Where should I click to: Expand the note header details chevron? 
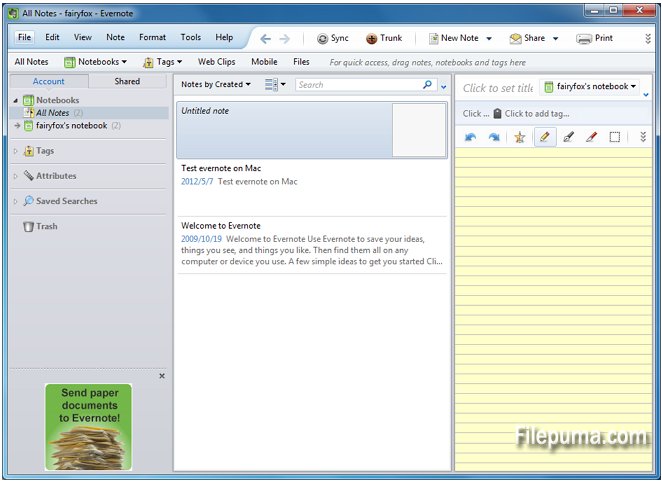[646, 95]
